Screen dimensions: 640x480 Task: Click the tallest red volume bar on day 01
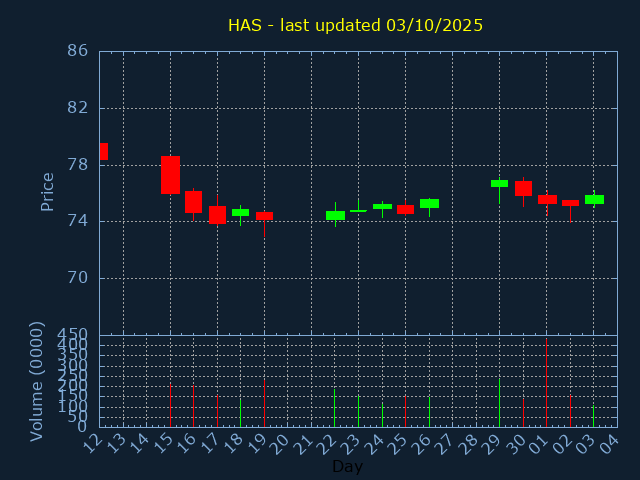(x=547, y=382)
